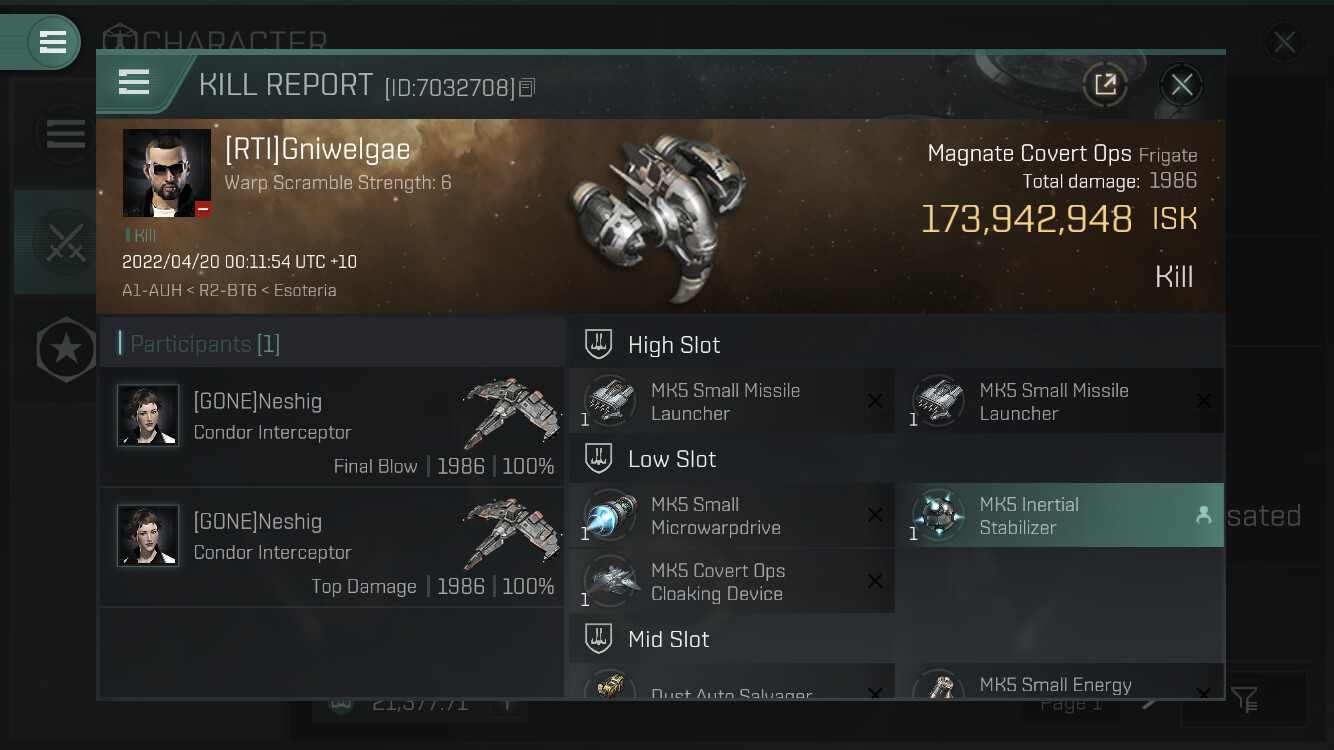The height and width of the screenshot is (750, 1334).
Task: Click the person icon on Inertial Stabilizer
Action: 1203,515
